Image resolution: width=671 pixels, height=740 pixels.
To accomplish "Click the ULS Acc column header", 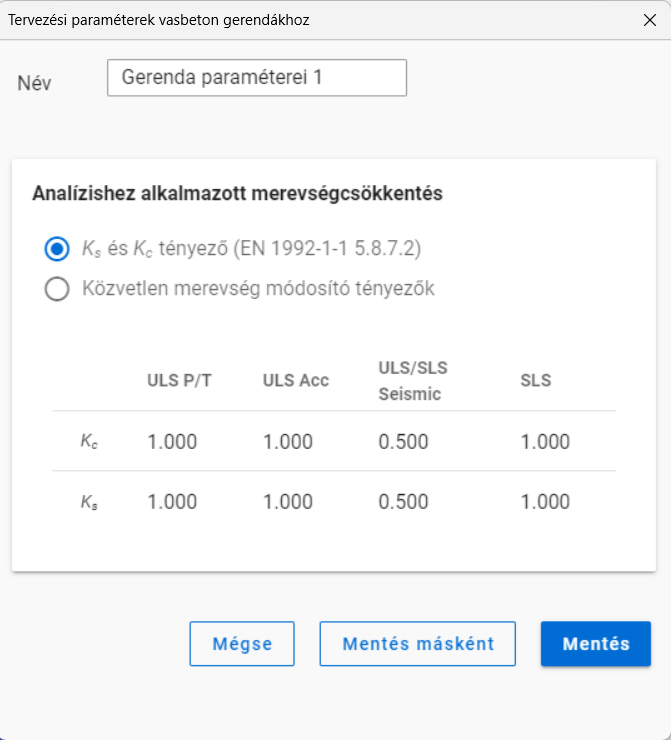I will click(x=296, y=380).
